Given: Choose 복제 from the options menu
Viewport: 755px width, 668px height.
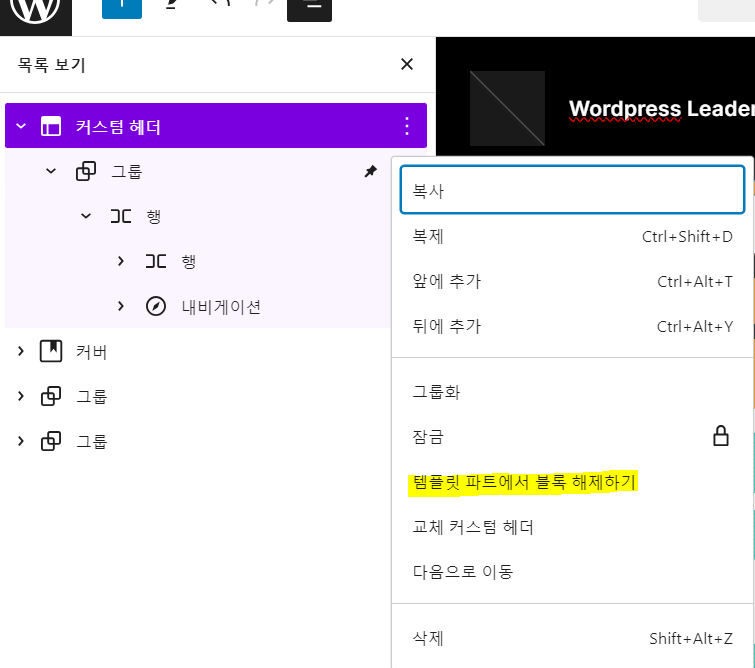Looking at the screenshot, I should (x=572, y=237).
